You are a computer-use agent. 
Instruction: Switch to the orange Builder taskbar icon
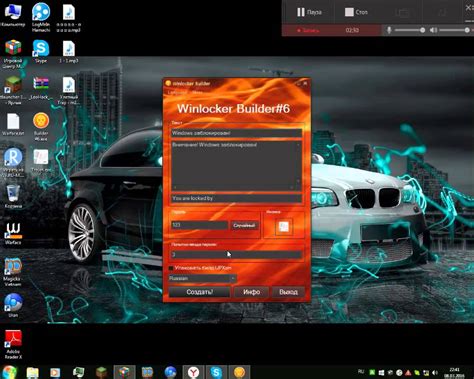pos(239,372)
